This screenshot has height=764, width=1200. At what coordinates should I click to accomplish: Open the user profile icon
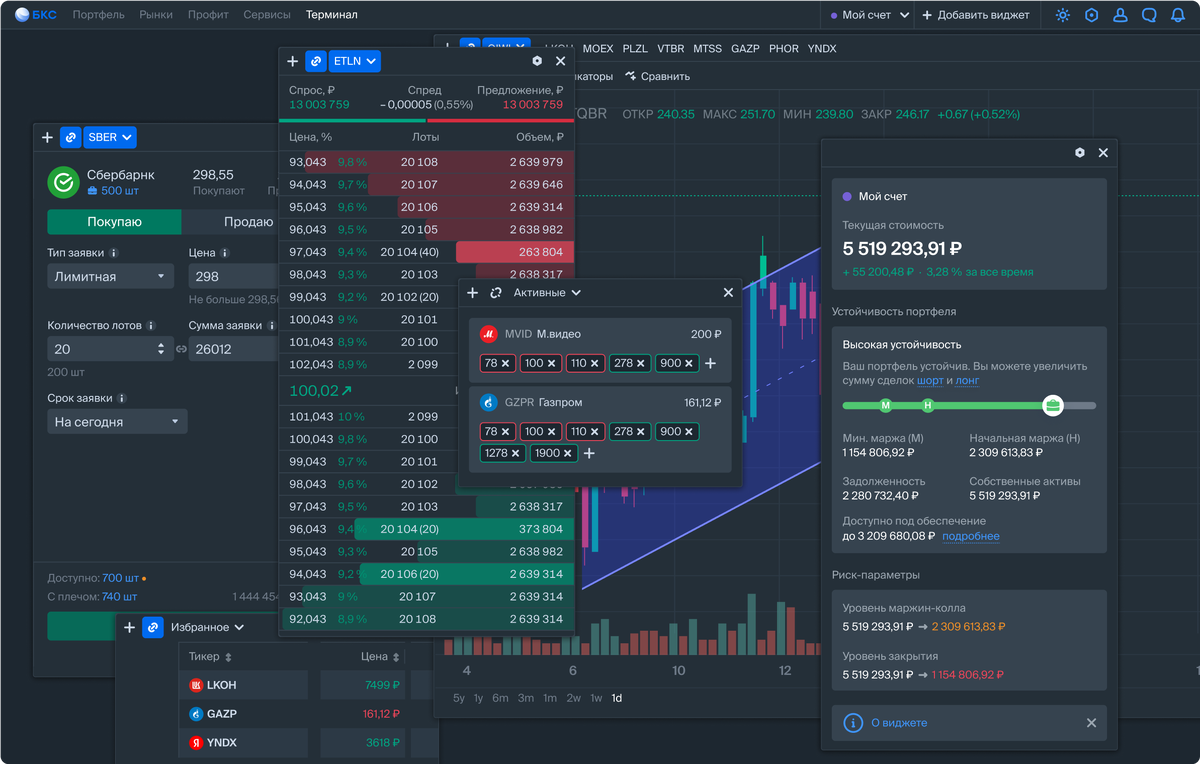click(1120, 15)
